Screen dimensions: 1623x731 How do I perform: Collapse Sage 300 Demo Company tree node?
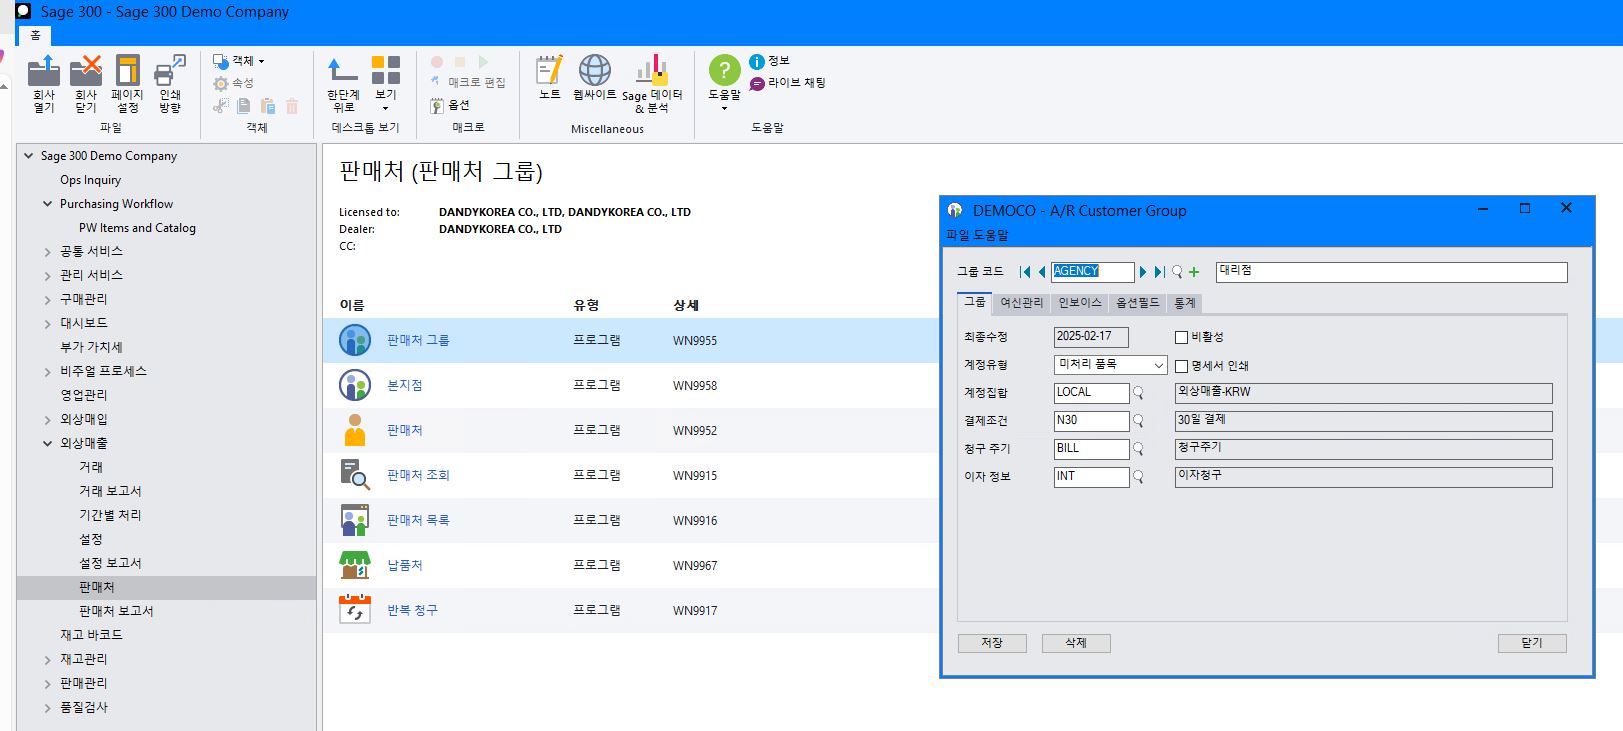[x=28, y=155]
